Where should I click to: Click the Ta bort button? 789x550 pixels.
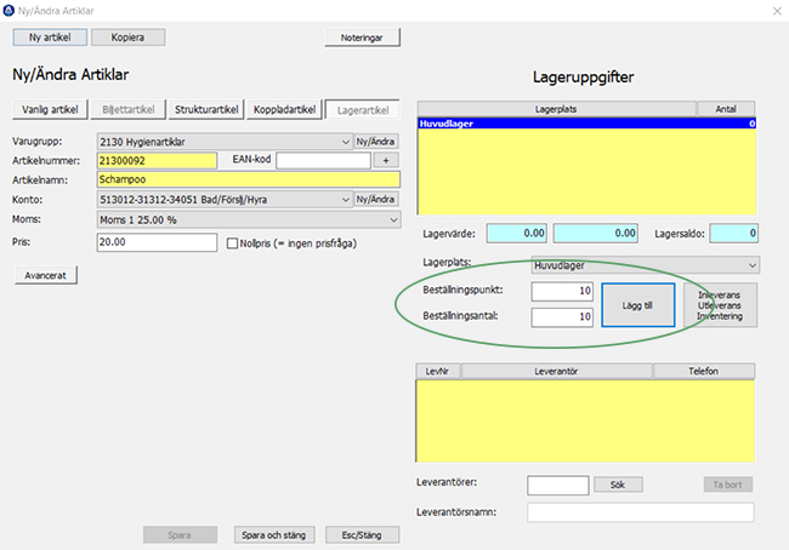[728, 485]
